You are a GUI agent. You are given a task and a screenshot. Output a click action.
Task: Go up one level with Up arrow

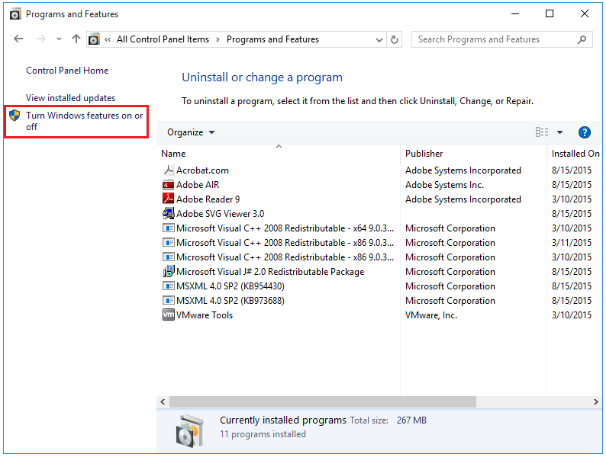pyautogui.click(x=76, y=39)
